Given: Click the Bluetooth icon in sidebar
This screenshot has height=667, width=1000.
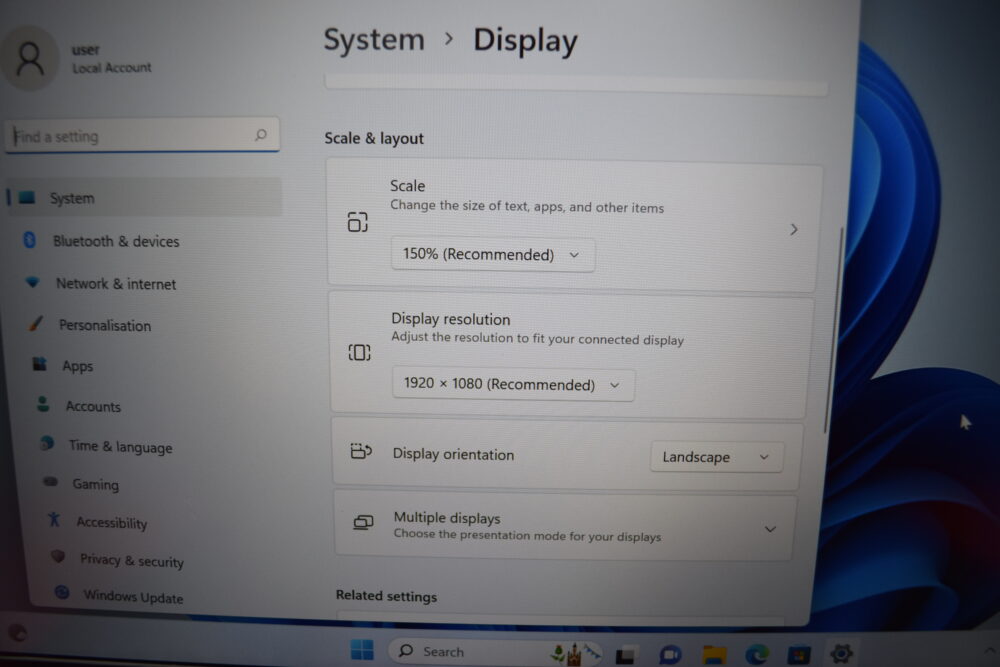Looking at the screenshot, I should (x=29, y=240).
